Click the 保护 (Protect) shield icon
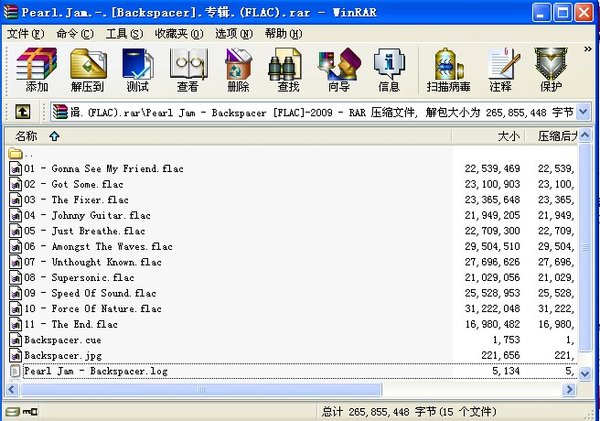 pos(551,70)
